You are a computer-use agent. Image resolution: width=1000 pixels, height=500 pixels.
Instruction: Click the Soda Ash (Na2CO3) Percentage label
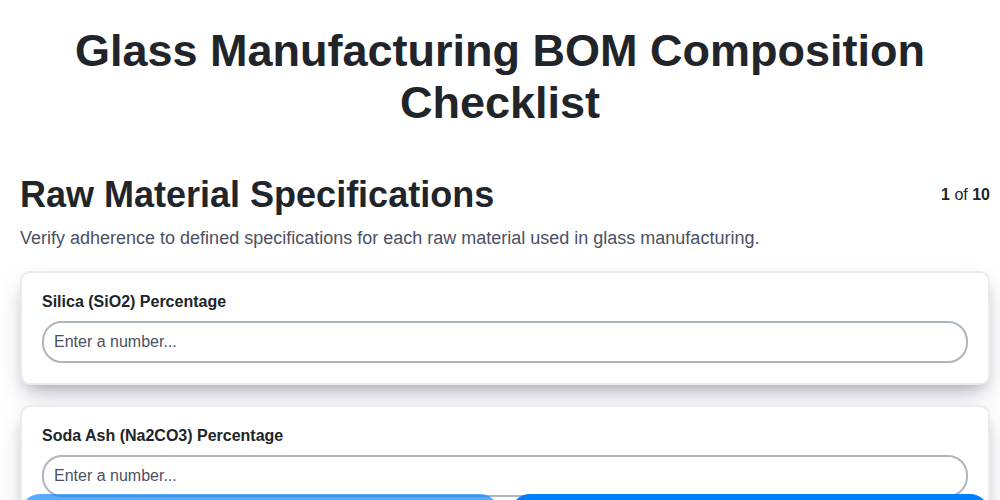pos(162,435)
